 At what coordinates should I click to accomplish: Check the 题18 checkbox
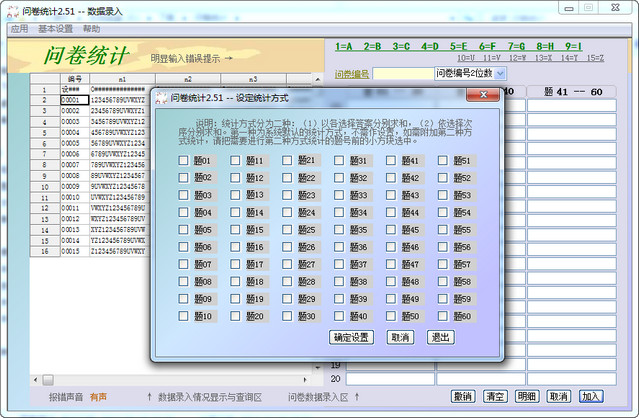pos(235,281)
